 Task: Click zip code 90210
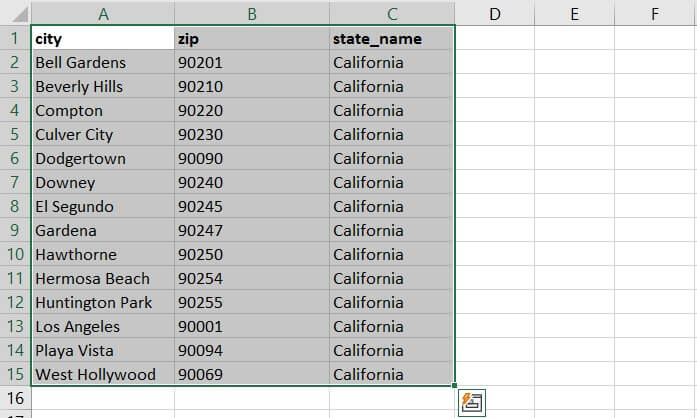pyautogui.click(x=252, y=86)
